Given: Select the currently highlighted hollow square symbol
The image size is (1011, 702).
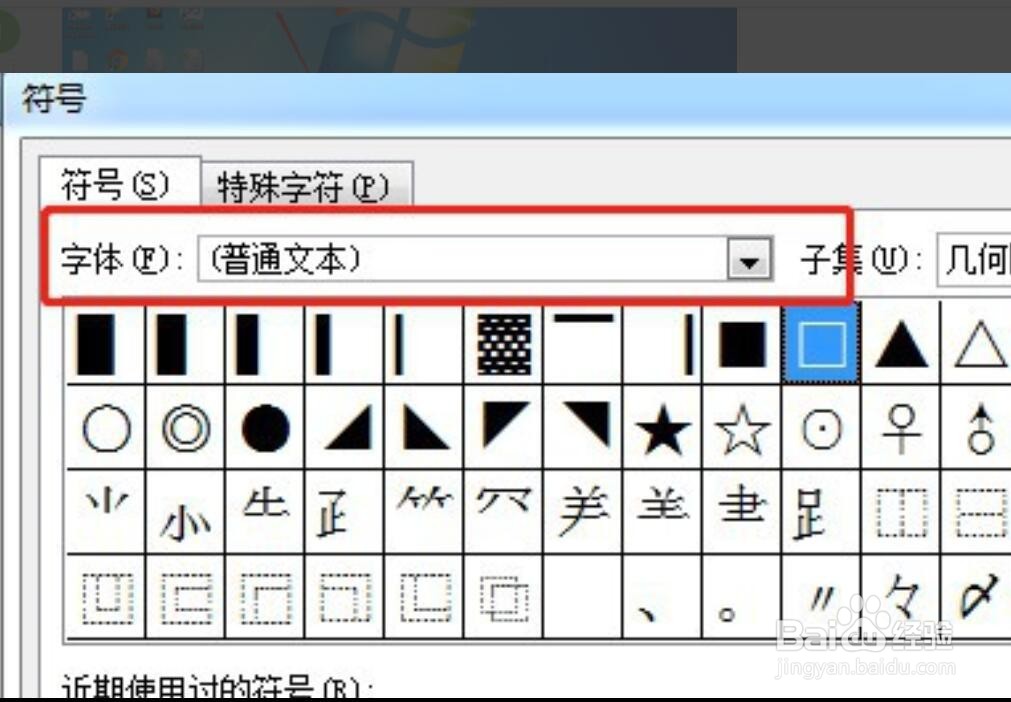Looking at the screenshot, I should pos(819,346).
